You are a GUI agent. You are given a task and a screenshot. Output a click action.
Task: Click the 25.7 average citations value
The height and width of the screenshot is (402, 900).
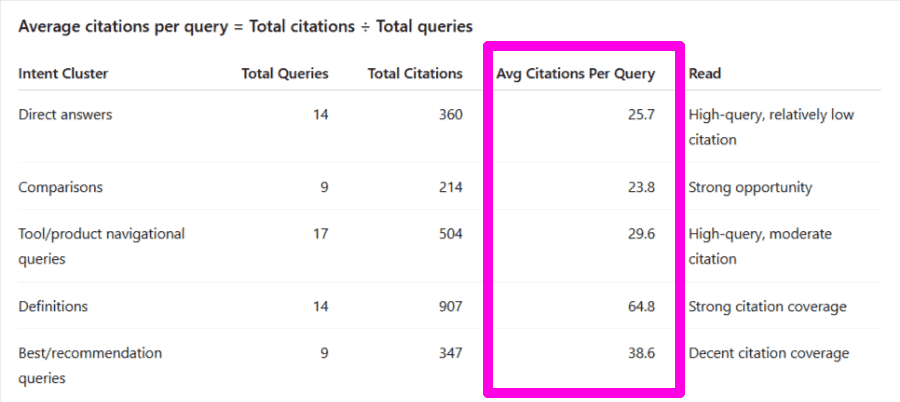[641, 115]
